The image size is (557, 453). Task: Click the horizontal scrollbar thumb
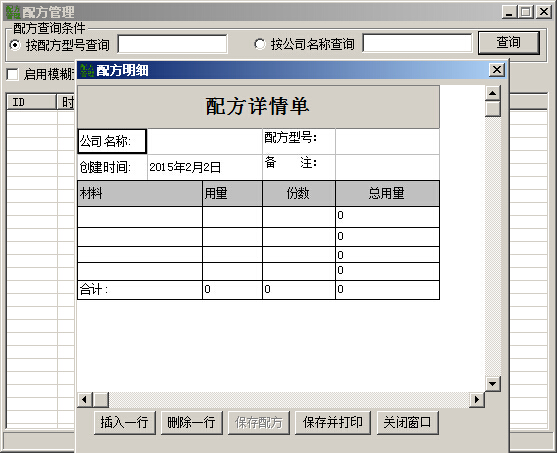coord(101,400)
